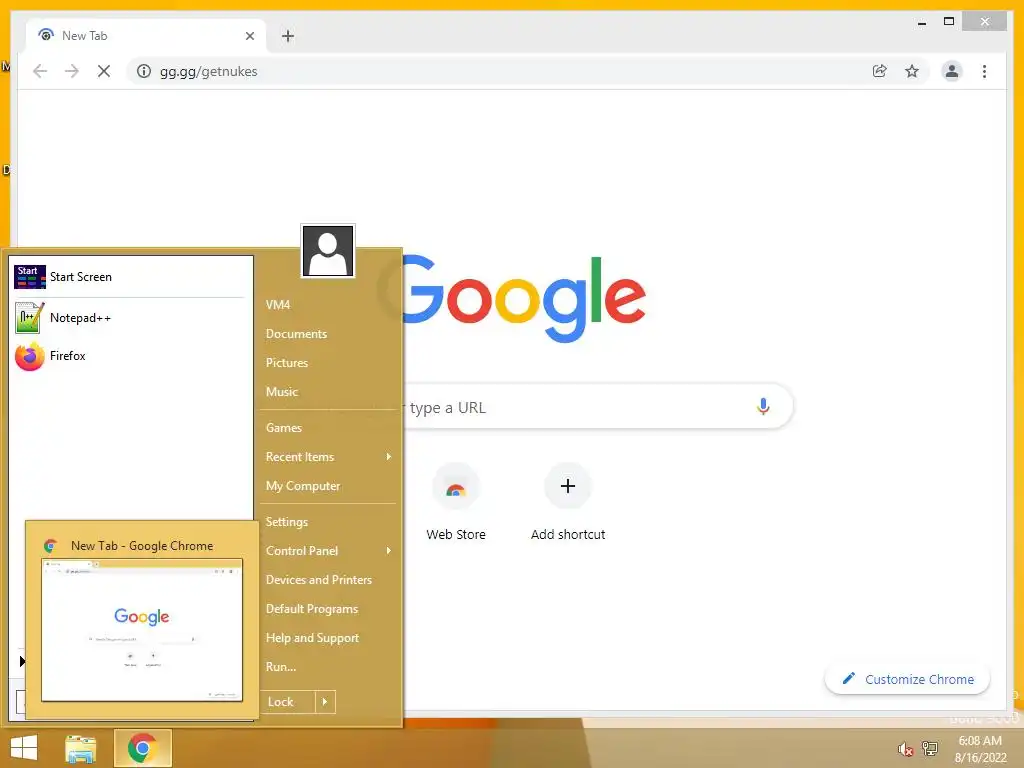Click Chrome icon on taskbar
The height and width of the screenshot is (768, 1024).
pyautogui.click(x=142, y=748)
